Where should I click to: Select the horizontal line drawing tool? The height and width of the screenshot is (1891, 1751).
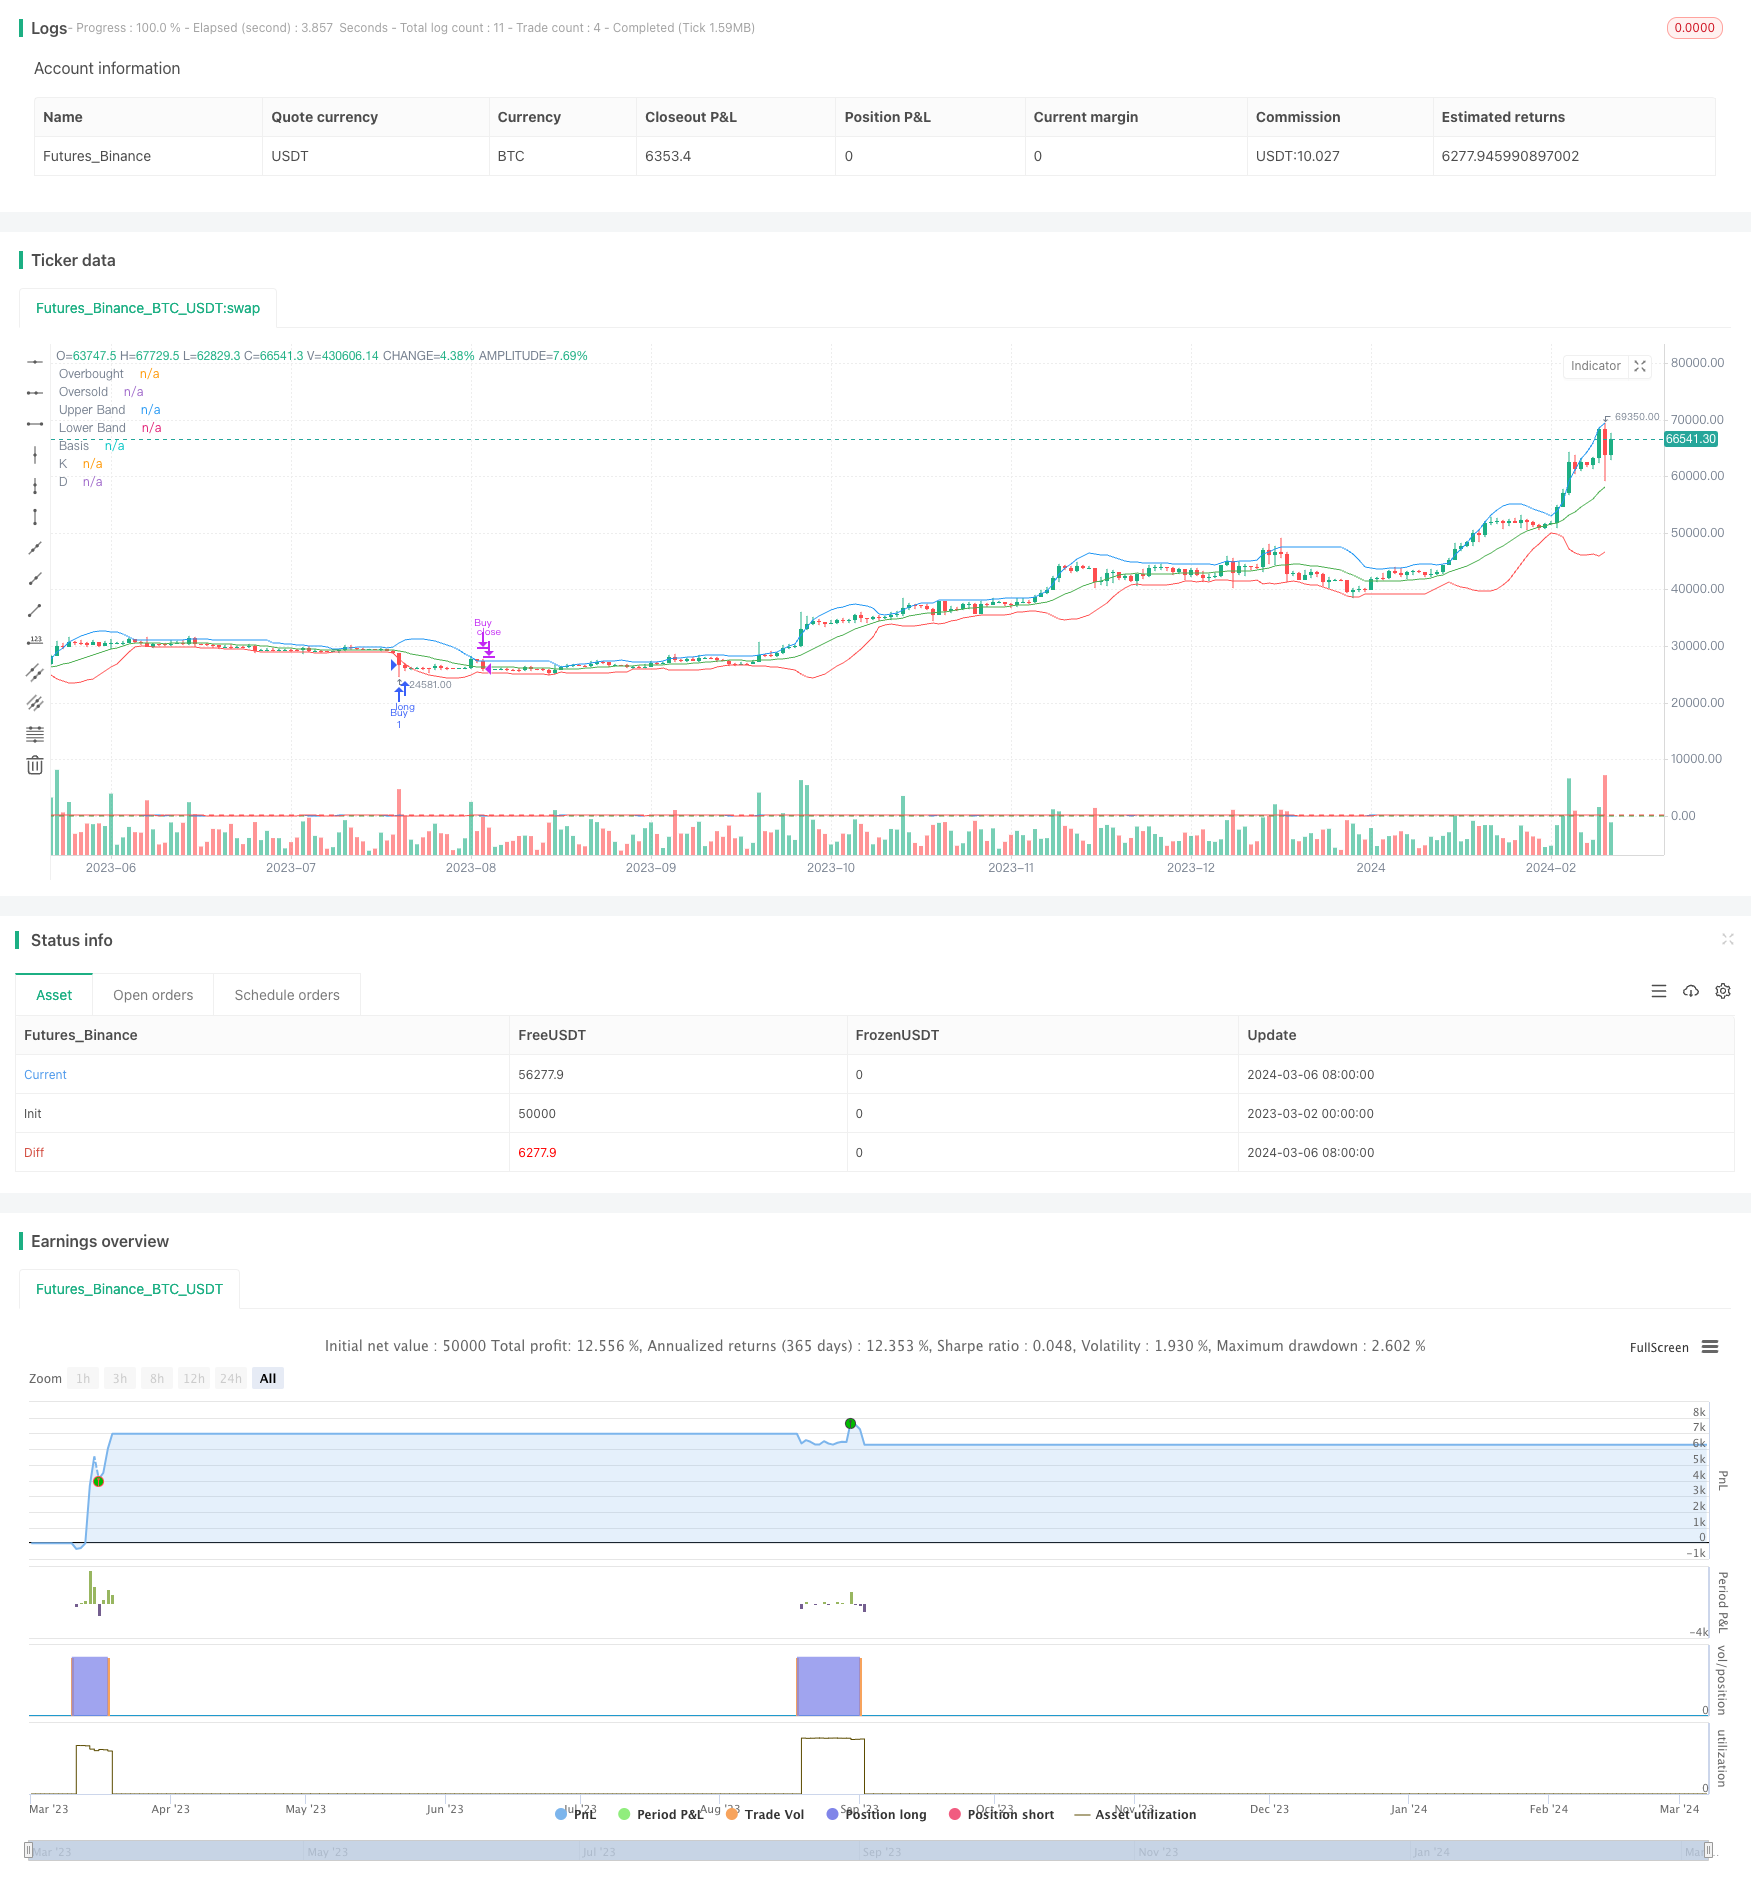(35, 362)
